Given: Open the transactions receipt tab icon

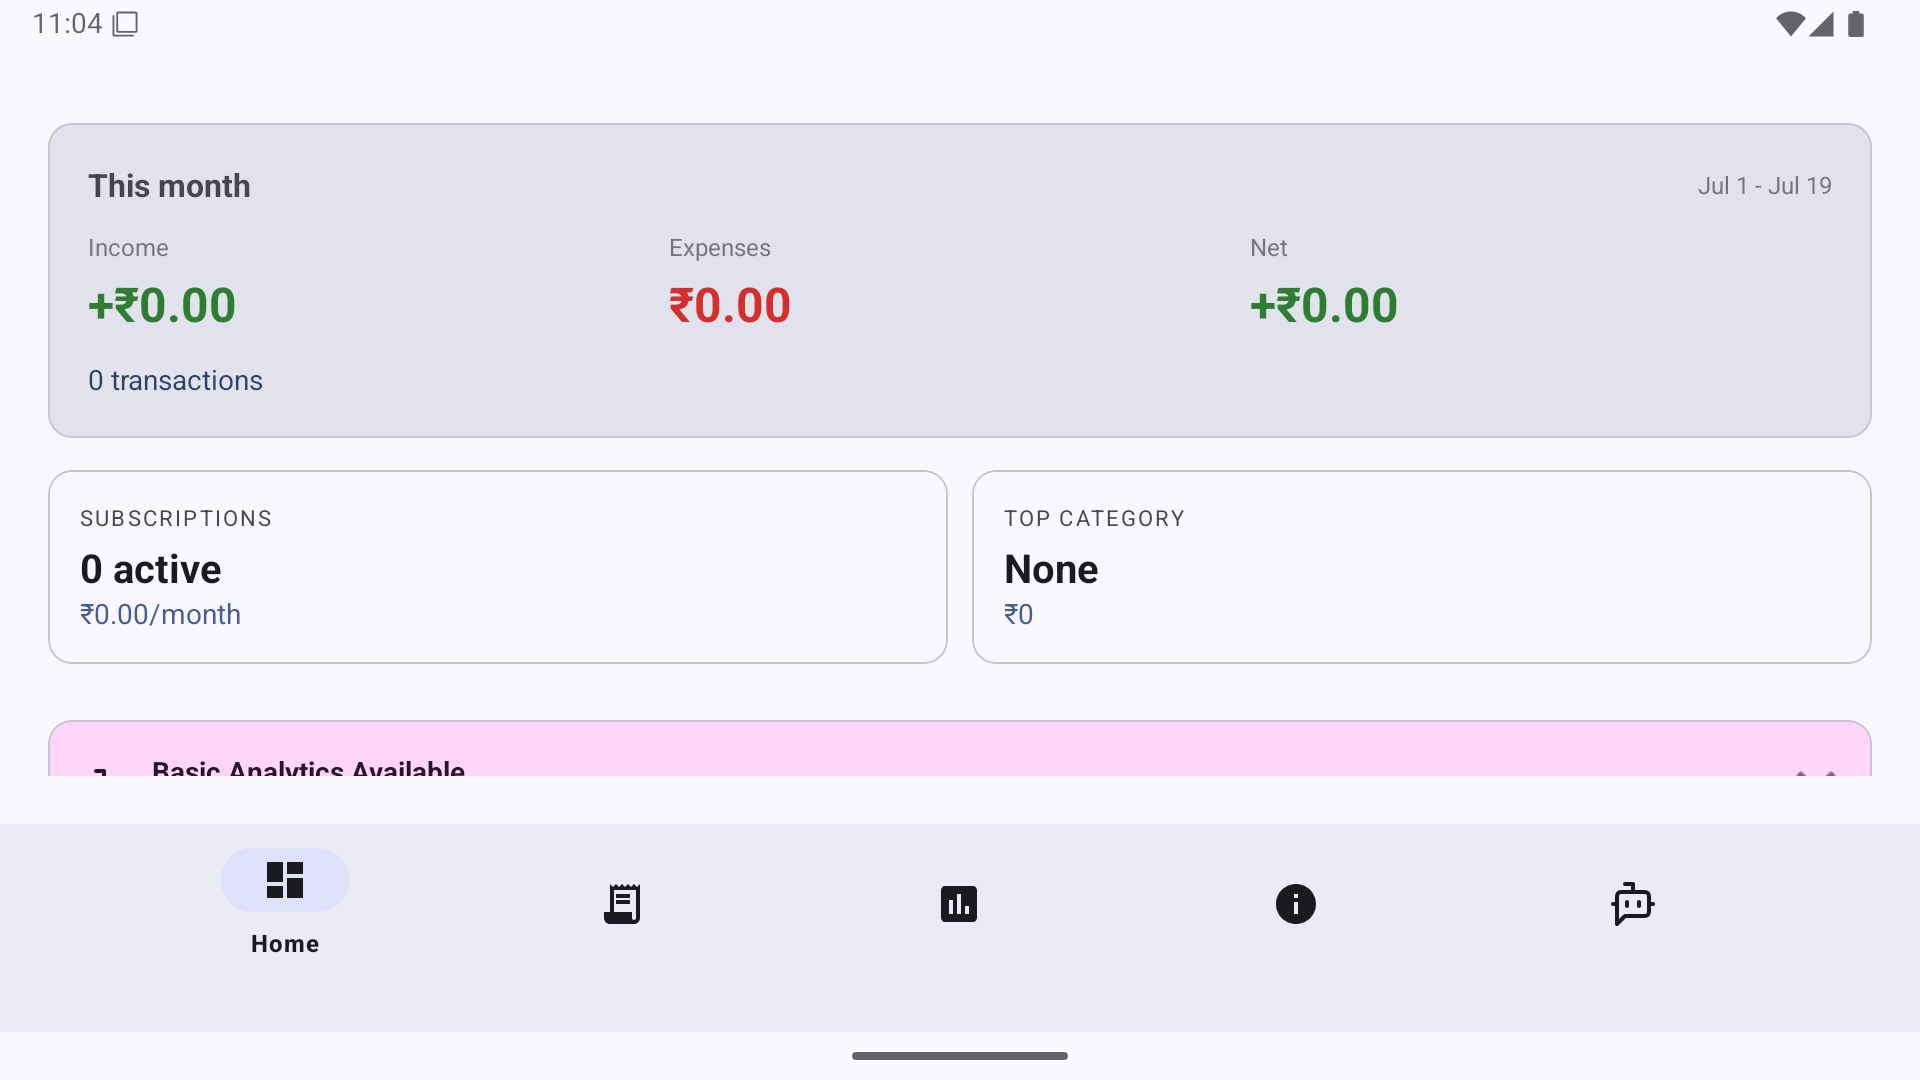Looking at the screenshot, I should [622, 904].
